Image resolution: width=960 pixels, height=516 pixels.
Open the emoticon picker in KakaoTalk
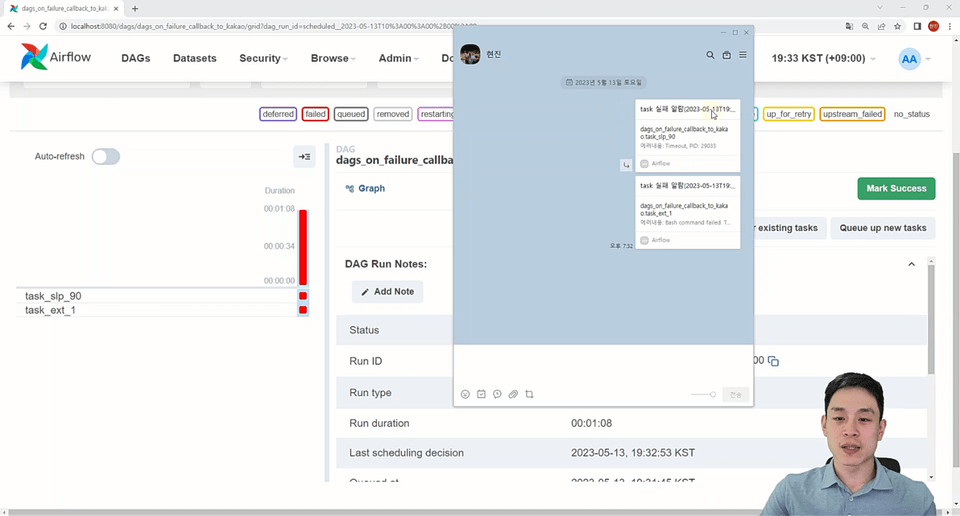pos(465,394)
